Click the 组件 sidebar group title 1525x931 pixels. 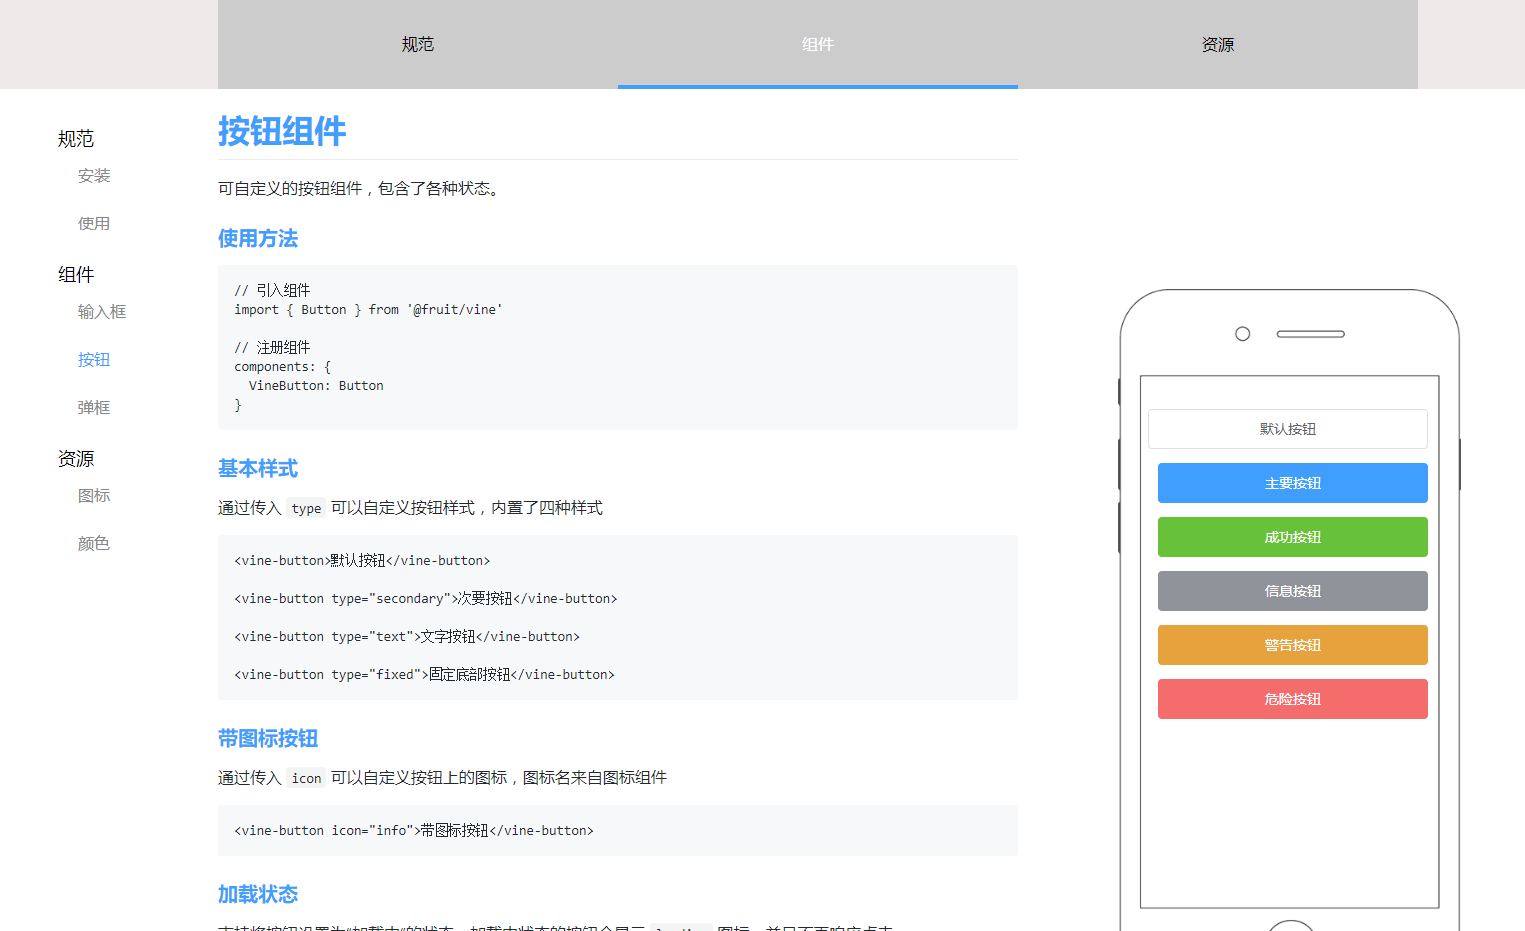[x=76, y=275]
